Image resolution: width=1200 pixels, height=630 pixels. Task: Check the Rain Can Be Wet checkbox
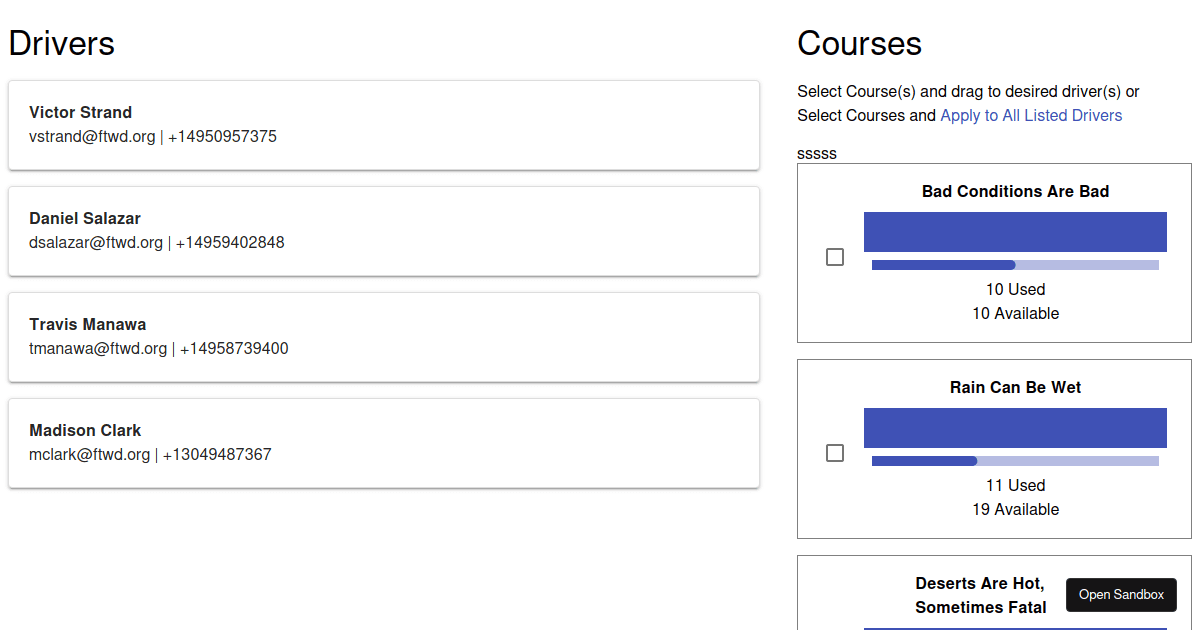click(x=835, y=453)
